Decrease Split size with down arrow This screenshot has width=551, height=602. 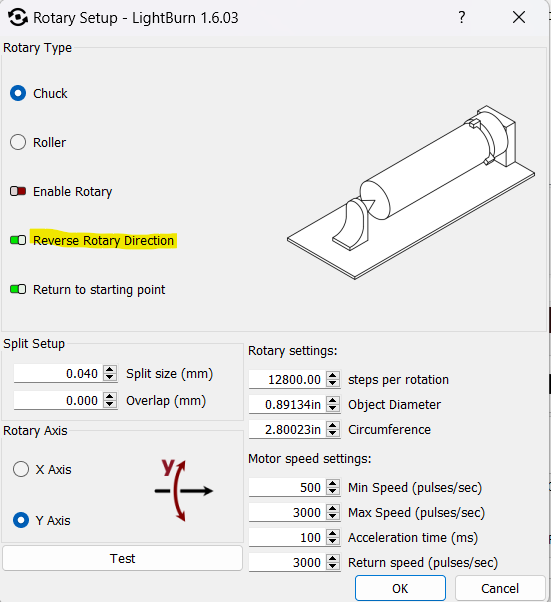pos(110,377)
